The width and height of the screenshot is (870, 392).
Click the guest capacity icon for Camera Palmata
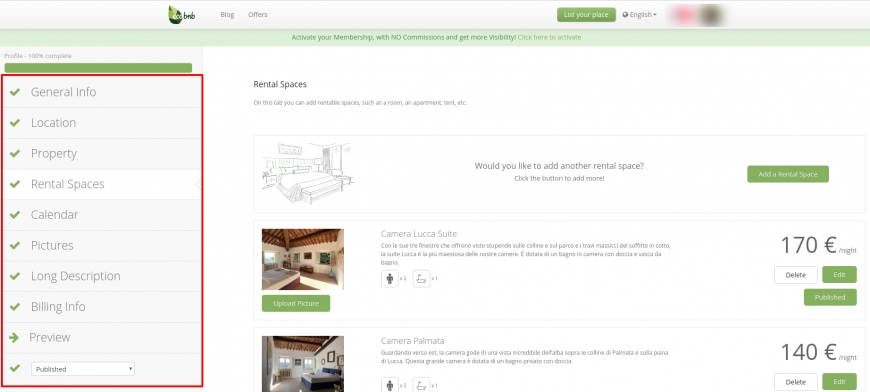point(390,384)
